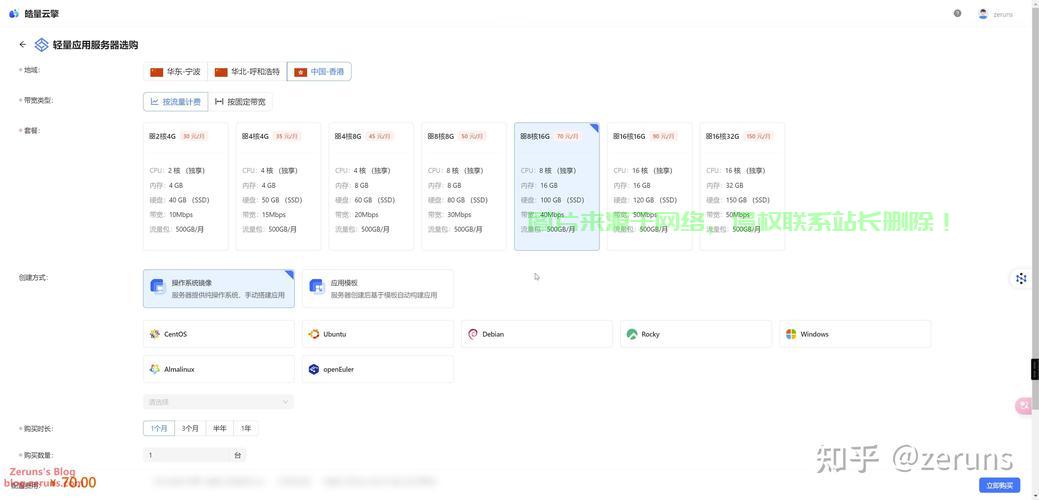
Task: Select the 2核4G 30元/月 plan
Action: point(186,186)
